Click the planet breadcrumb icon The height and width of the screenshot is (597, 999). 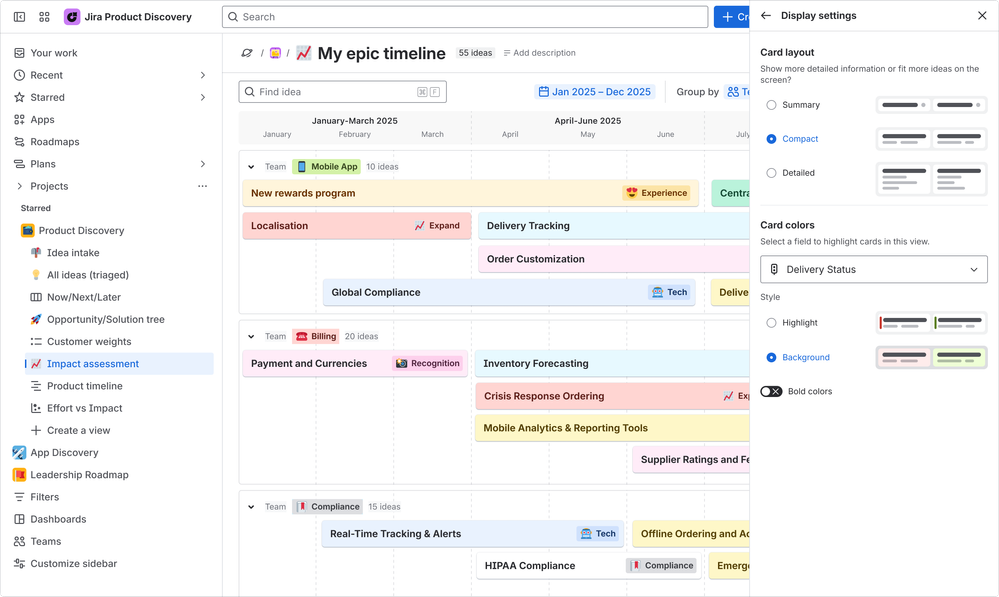[x=247, y=53]
